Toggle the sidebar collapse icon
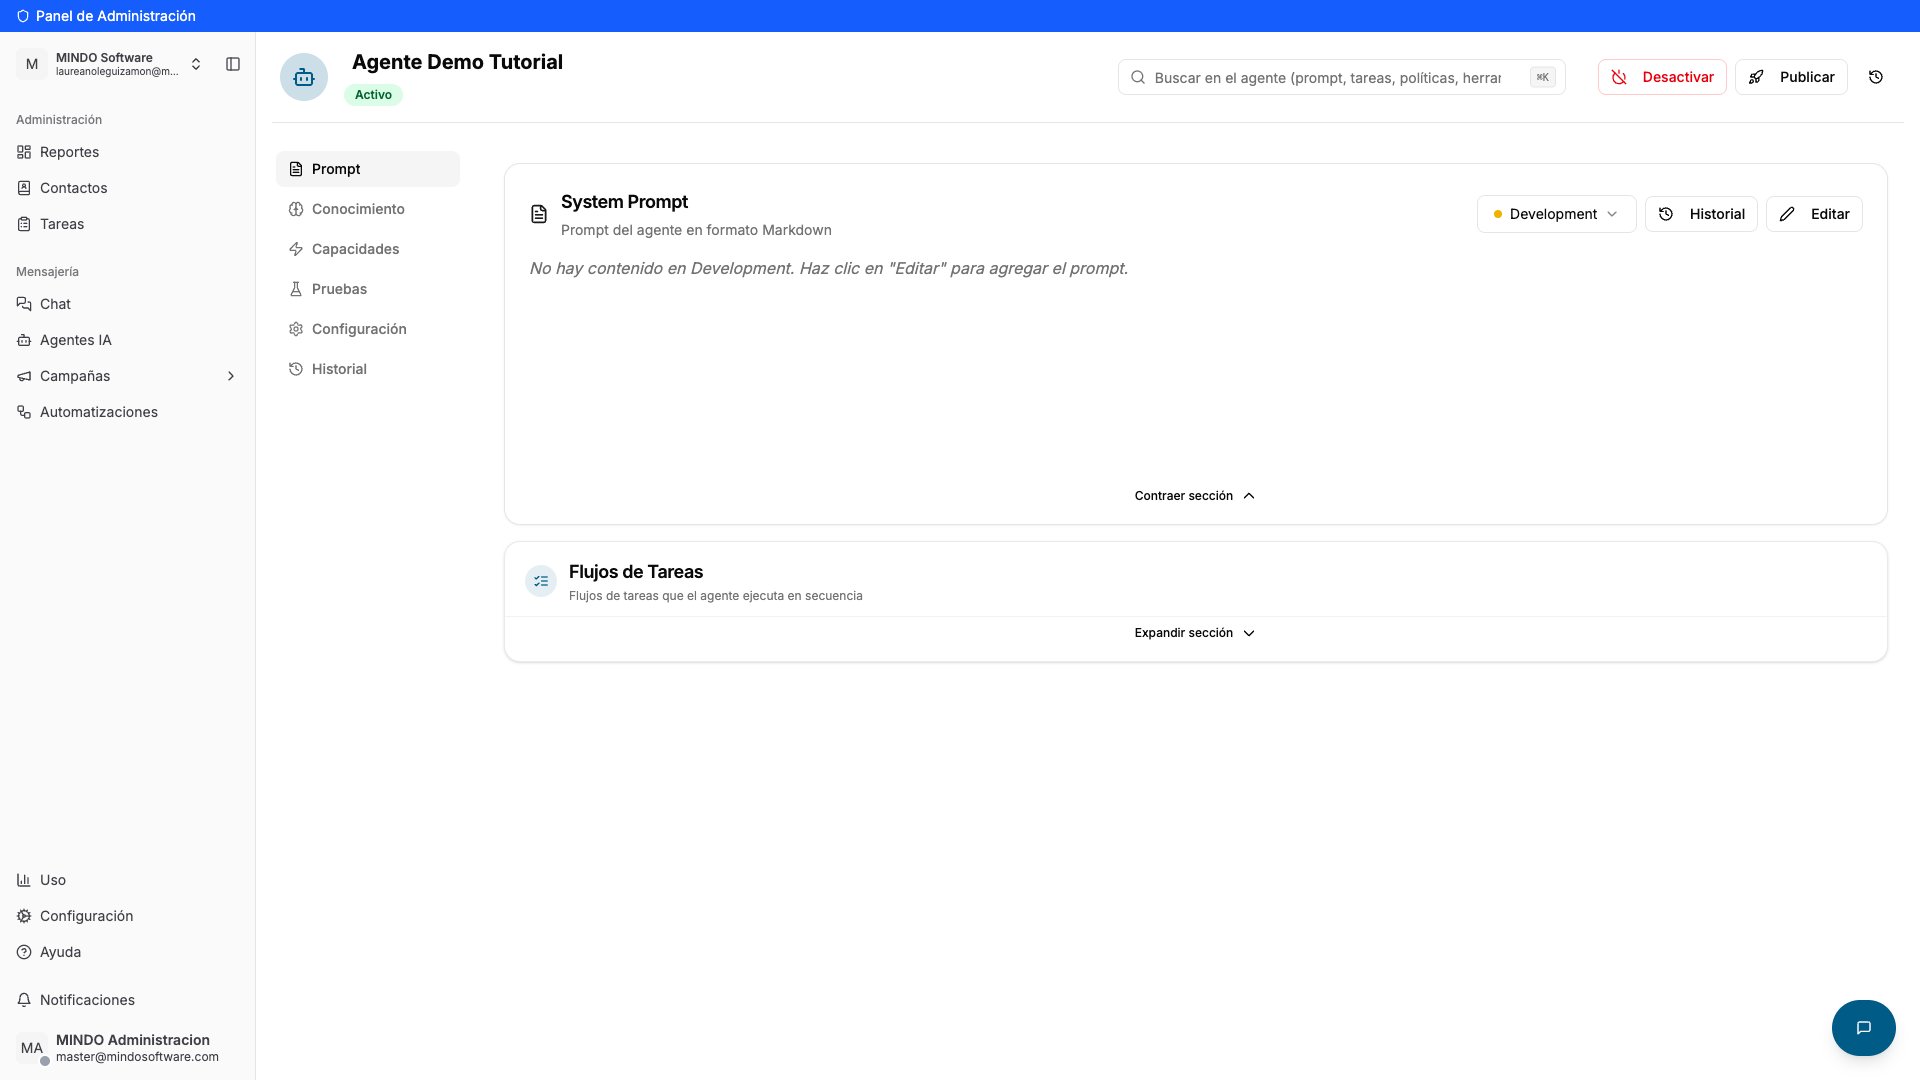The width and height of the screenshot is (1920, 1080). click(x=233, y=64)
